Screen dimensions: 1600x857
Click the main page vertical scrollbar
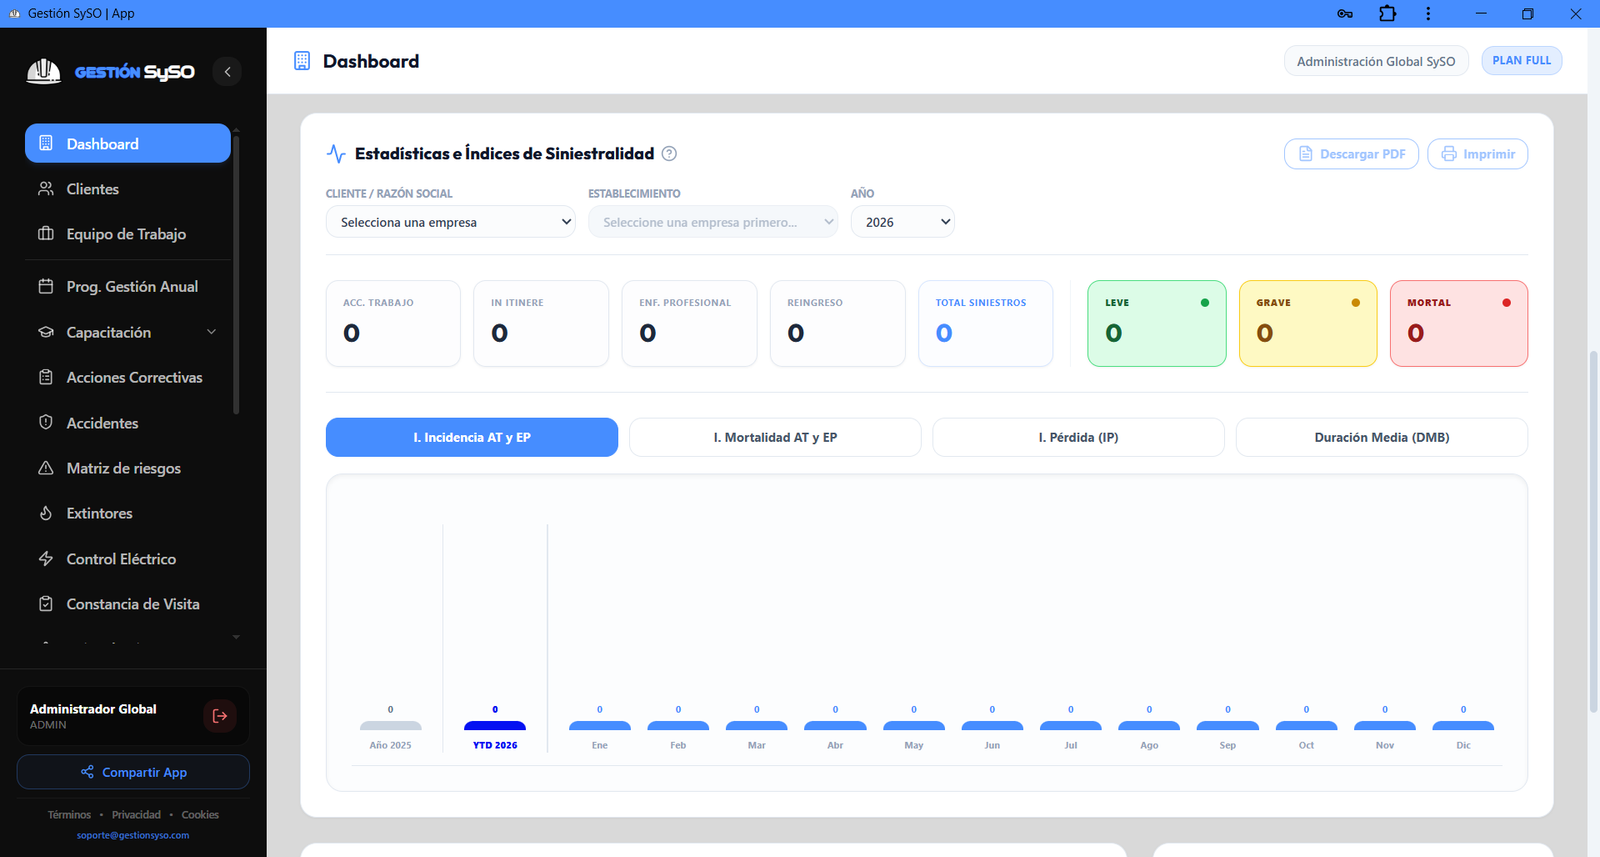pyautogui.click(x=1594, y=531)
